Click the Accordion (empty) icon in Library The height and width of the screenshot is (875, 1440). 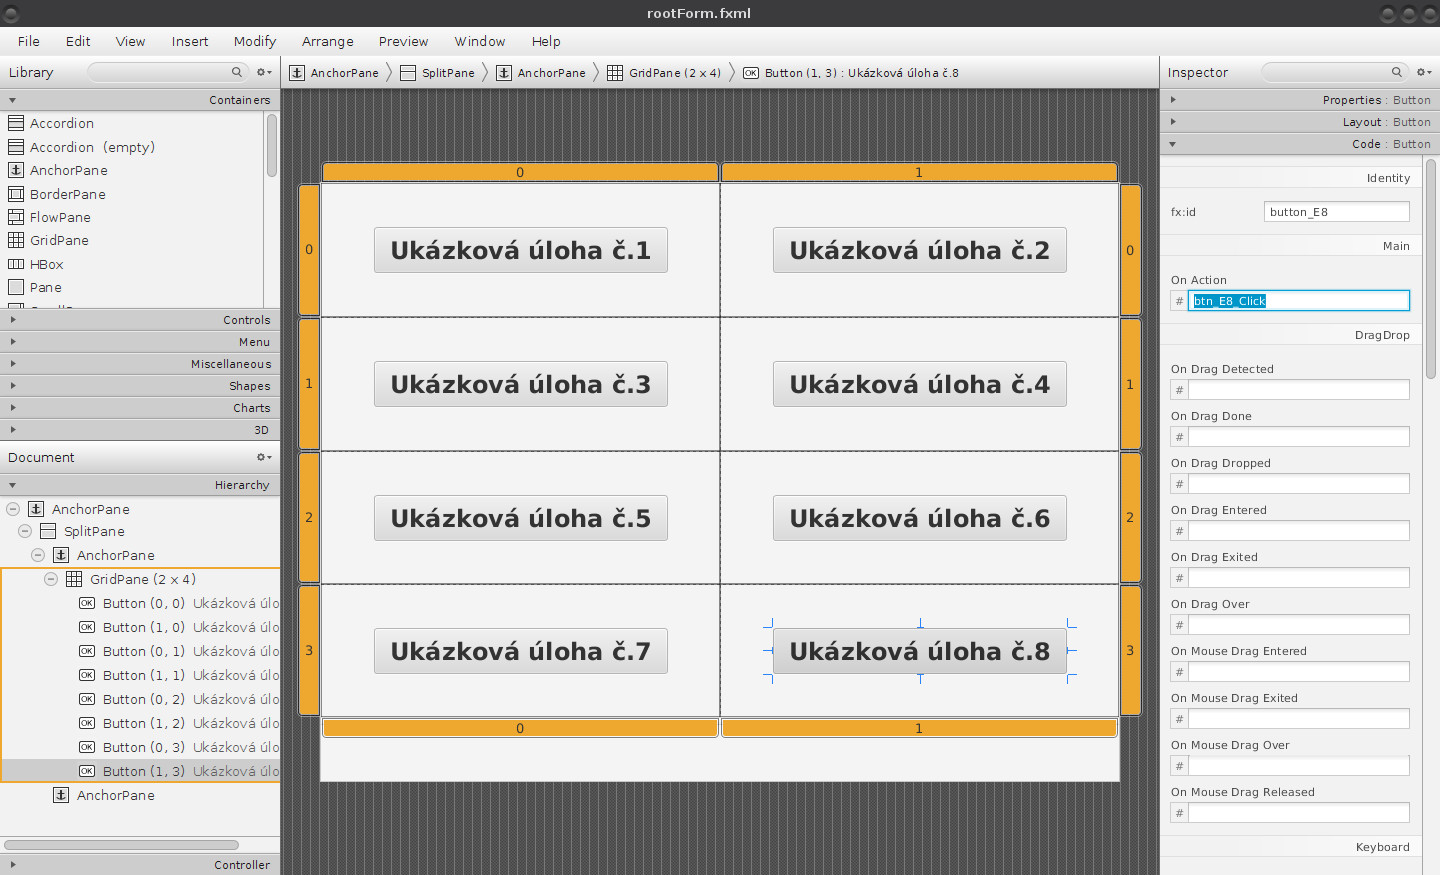pyautogui.click(x=16, y=147)
